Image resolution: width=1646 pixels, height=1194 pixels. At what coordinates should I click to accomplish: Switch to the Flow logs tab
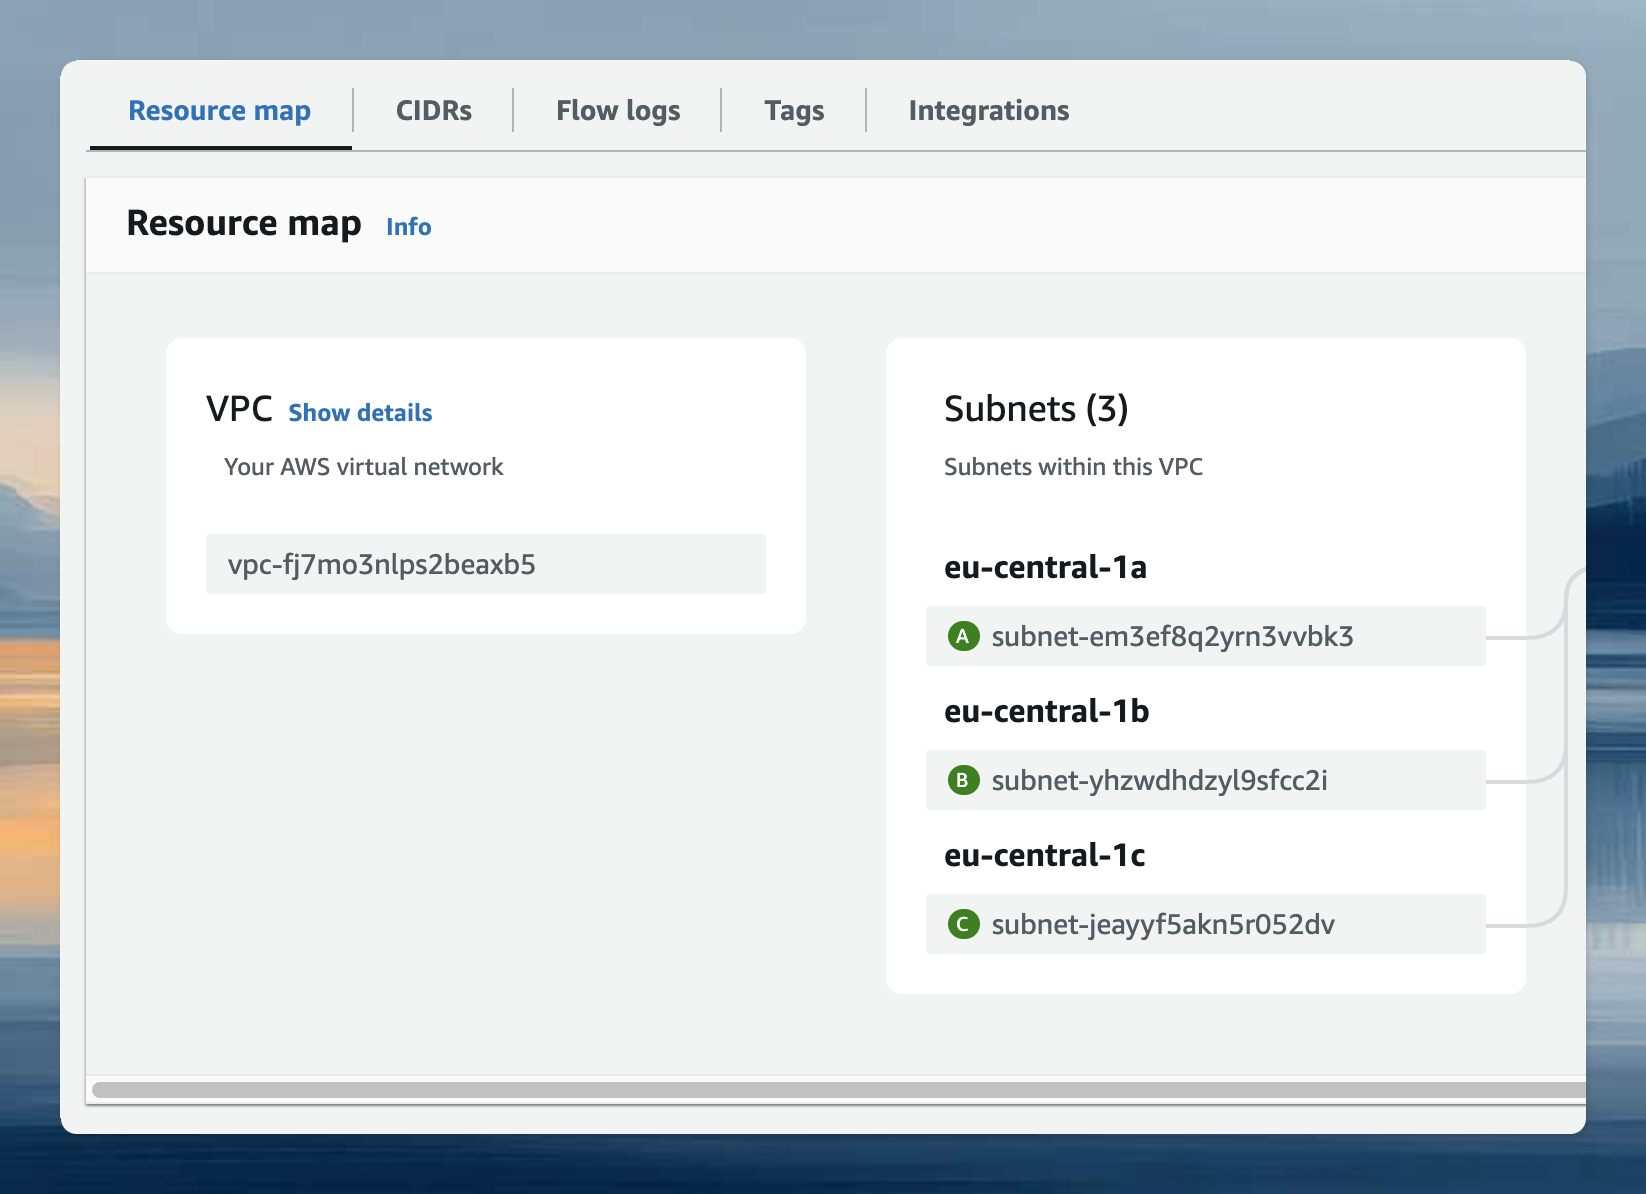(x=617, y=110)
